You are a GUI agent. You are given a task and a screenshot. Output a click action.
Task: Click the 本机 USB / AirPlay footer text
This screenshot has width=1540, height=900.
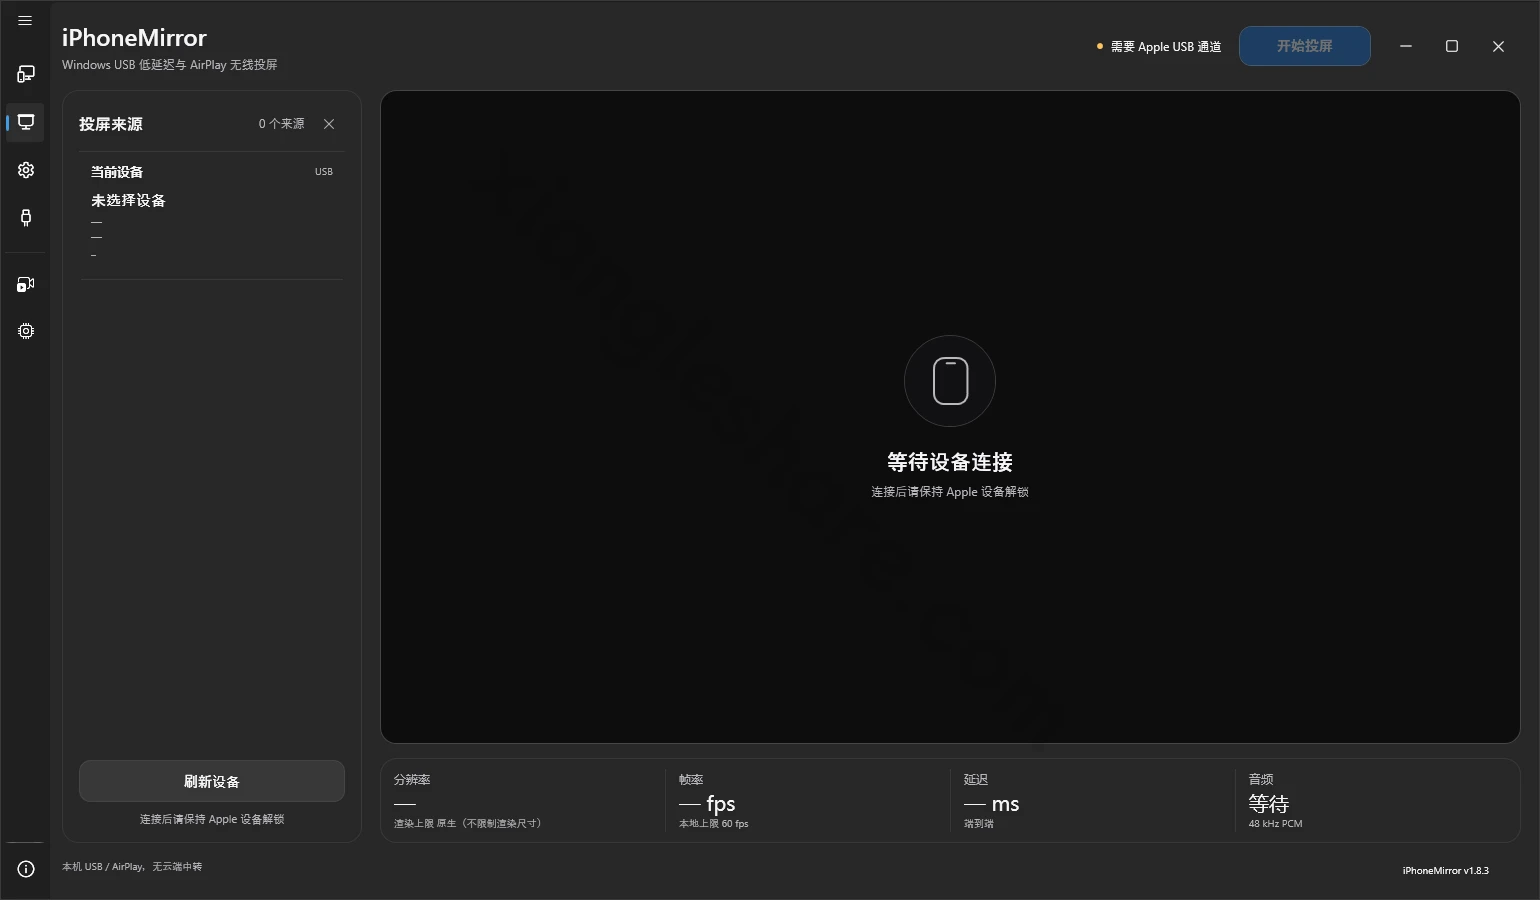(x=132, y=867)
